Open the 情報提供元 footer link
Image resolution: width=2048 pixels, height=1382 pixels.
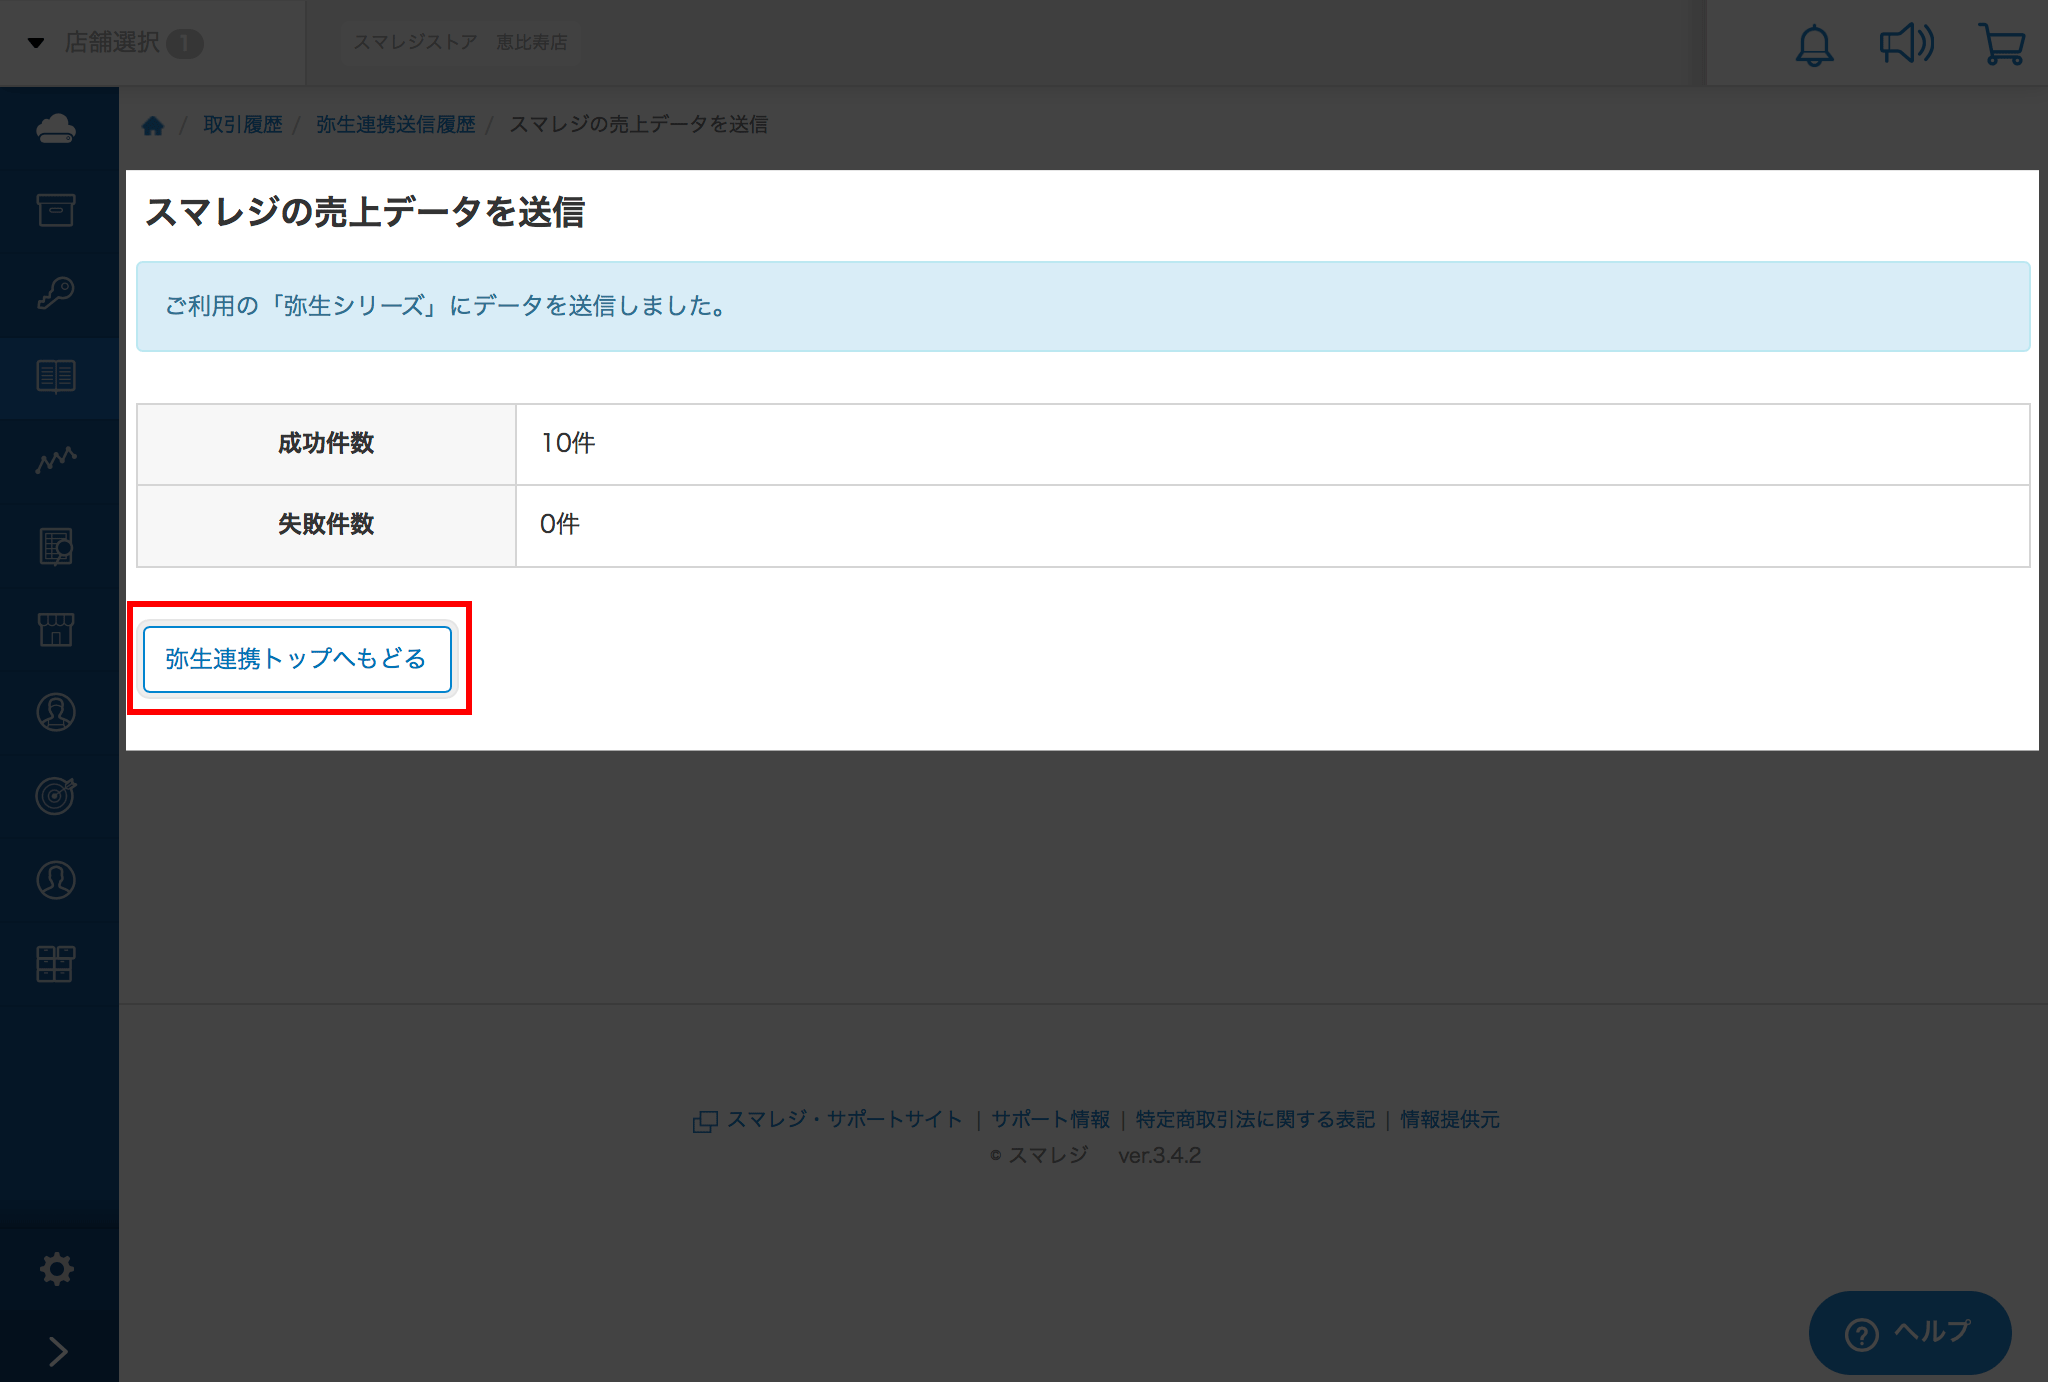pyautogui.click(x=1450, y=1119)
